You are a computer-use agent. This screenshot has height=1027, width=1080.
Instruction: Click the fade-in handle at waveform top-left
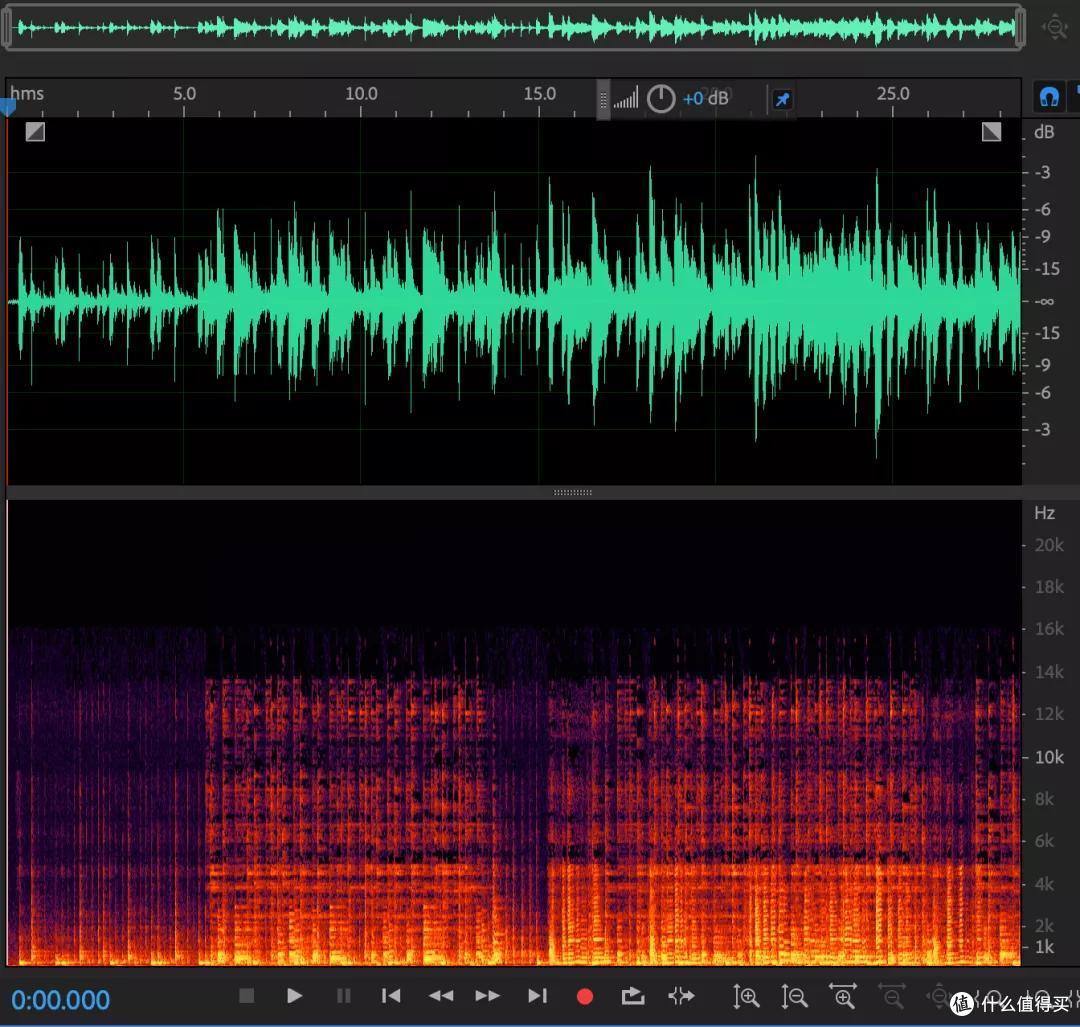[x=35, y=132]
